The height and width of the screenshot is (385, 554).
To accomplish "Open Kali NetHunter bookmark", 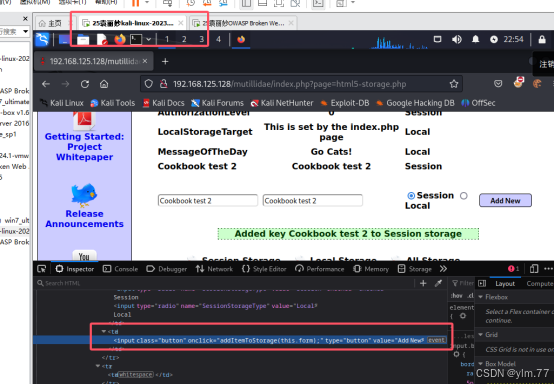I will click(282, 103).
